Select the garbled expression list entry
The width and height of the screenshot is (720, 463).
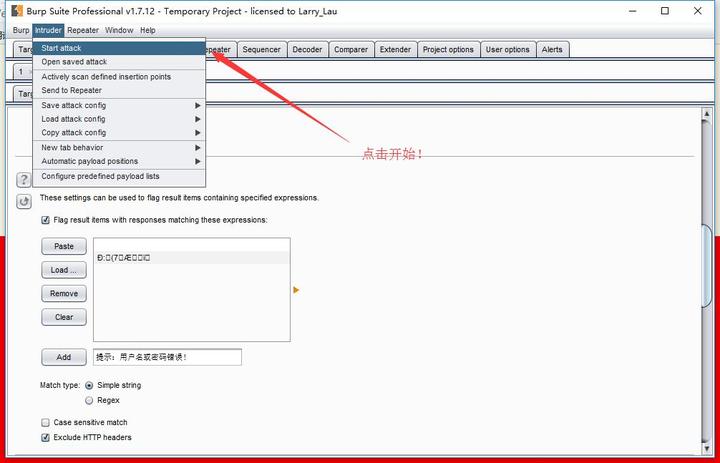[x=191, y=258]
